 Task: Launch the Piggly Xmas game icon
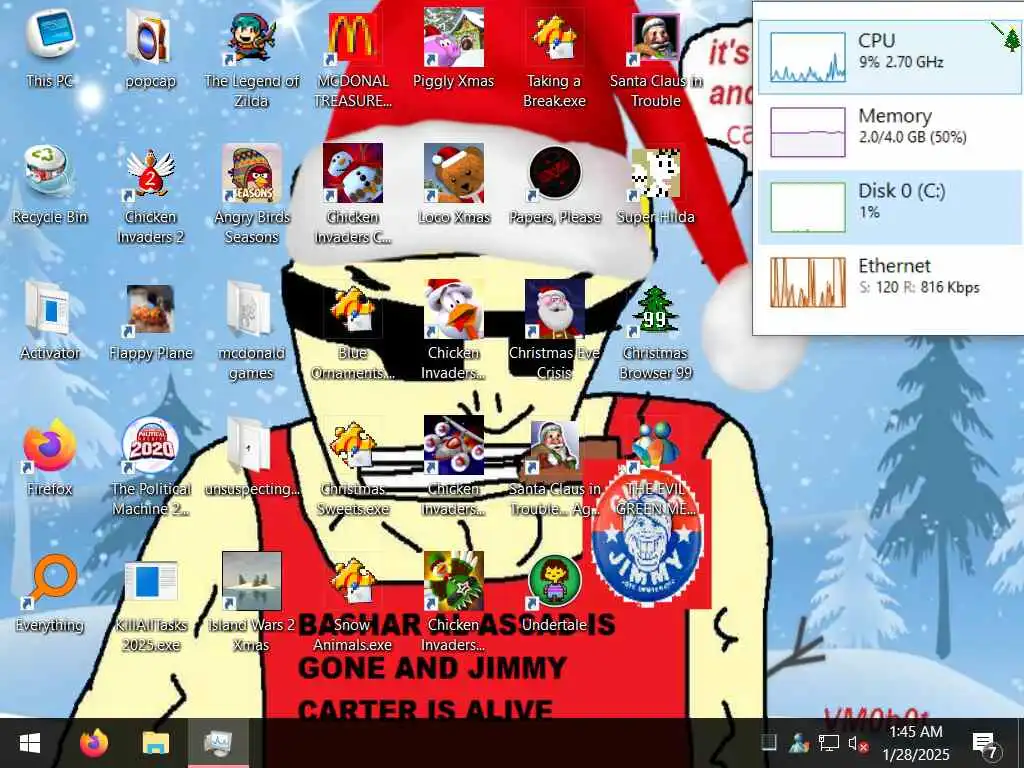(453, 49)
